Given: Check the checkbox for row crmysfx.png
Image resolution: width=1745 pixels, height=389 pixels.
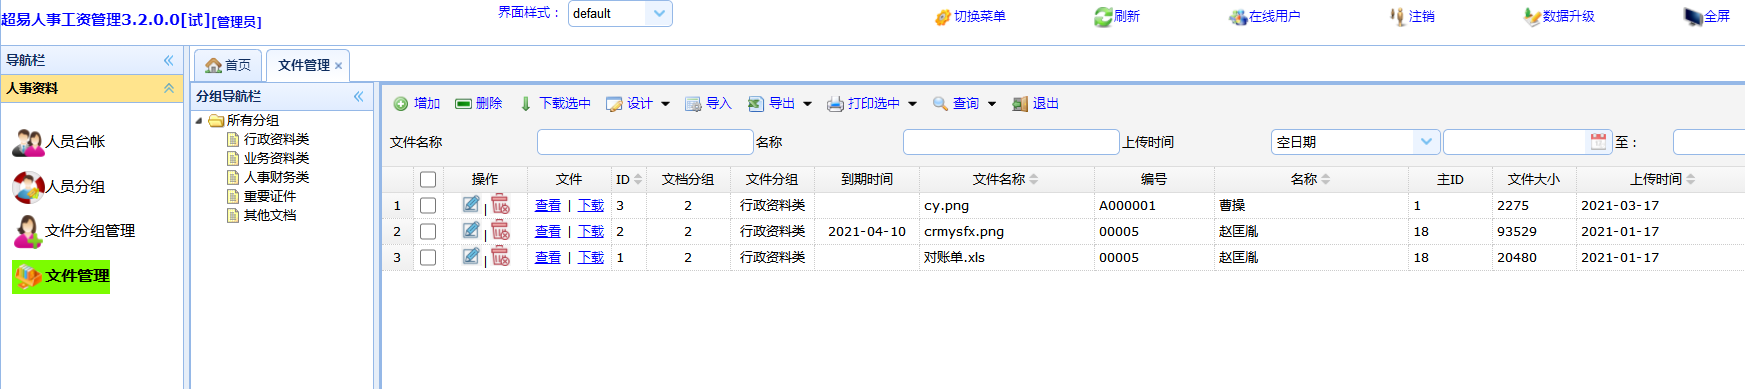Looking at the screenshot, I should click(x=428, y=231).
